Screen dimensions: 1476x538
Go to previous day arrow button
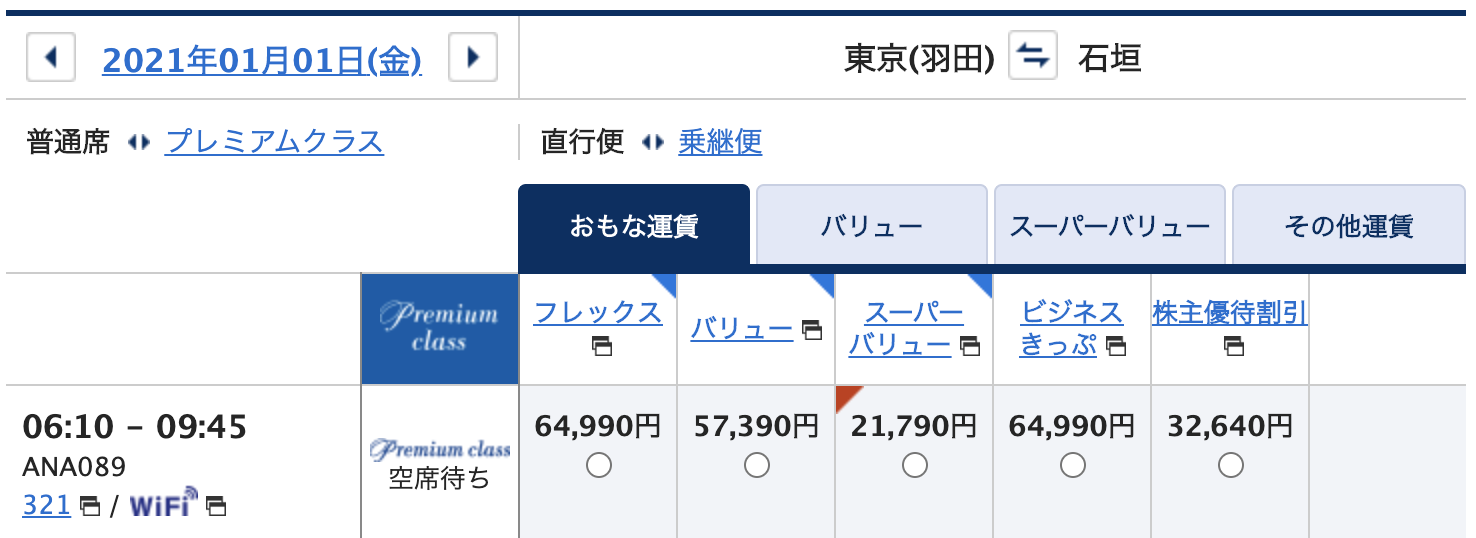51,58
